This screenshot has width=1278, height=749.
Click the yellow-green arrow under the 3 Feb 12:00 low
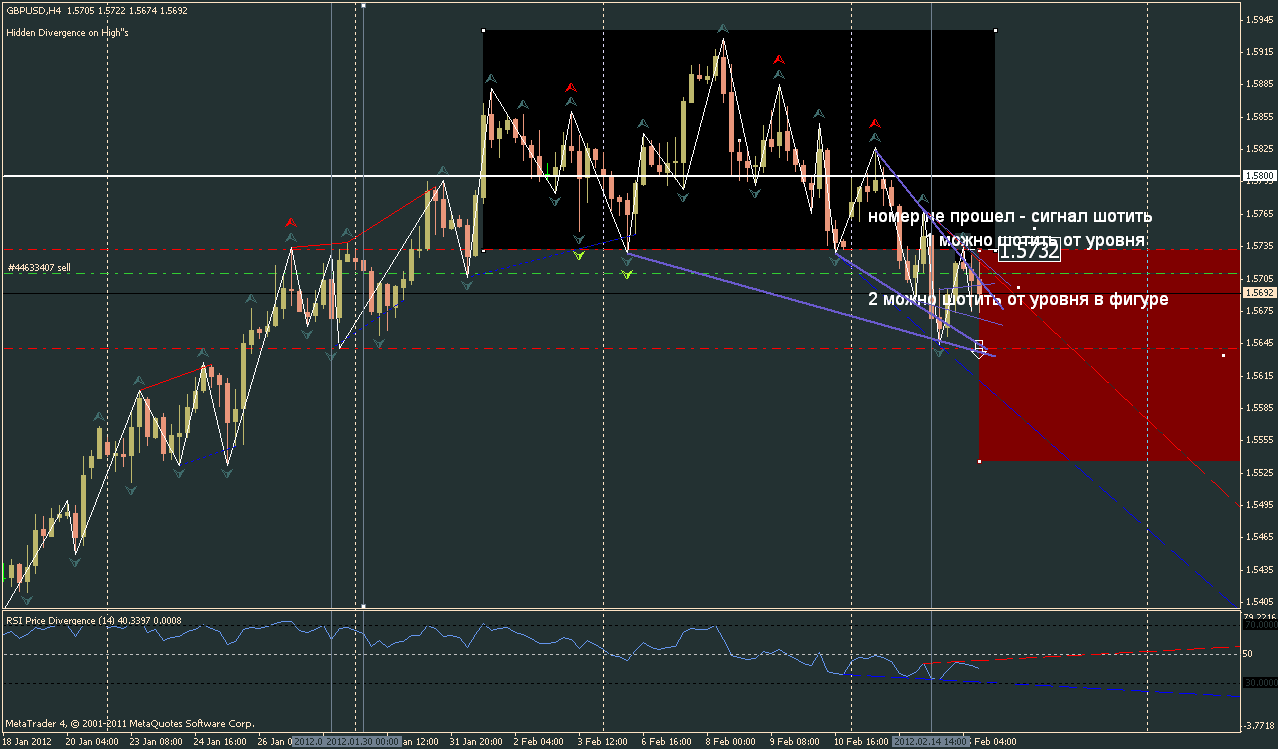coord(627,273)
